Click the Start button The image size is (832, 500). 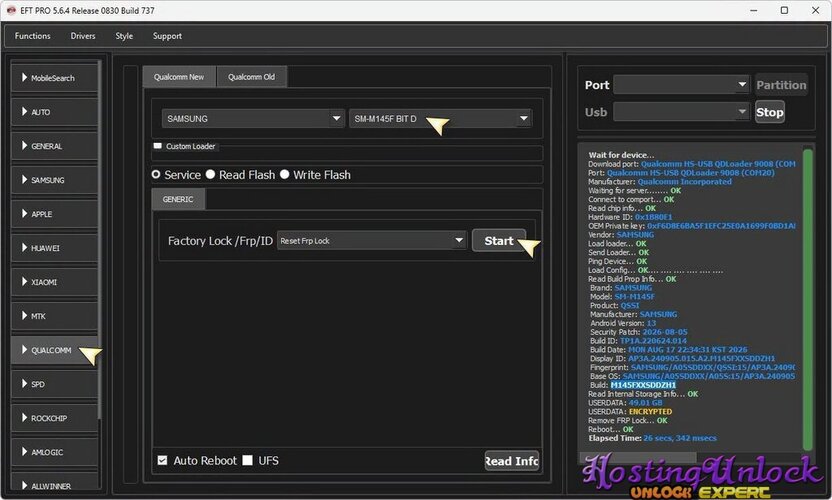coord(499,240)
